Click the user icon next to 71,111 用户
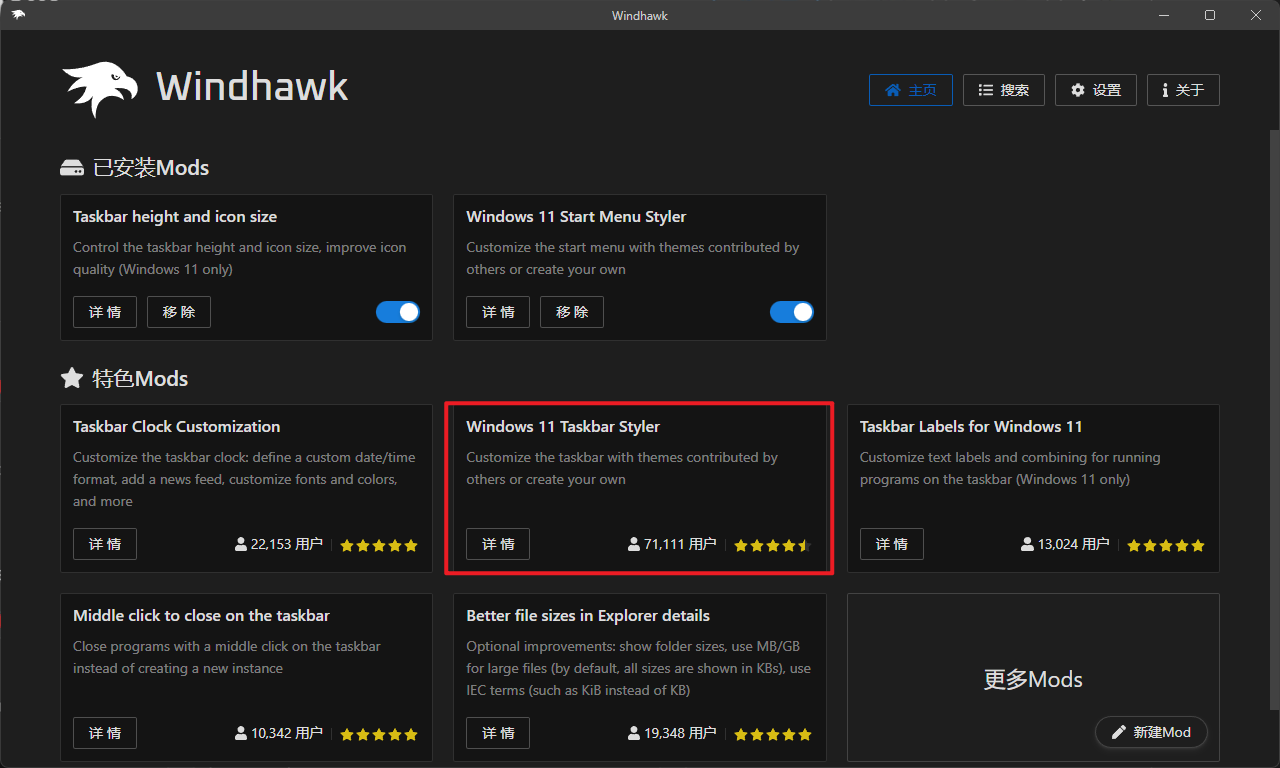The height and width of the screenshot is (768, 1280). [634, 544]
